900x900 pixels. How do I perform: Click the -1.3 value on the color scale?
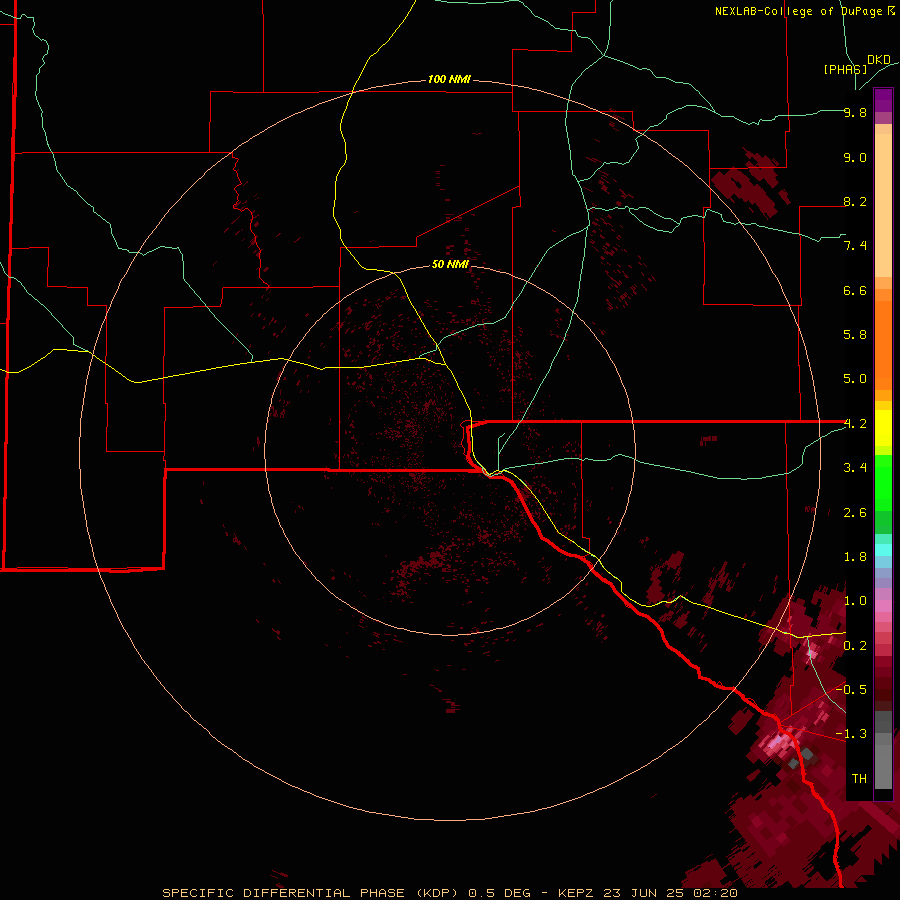tap(851, 734)
